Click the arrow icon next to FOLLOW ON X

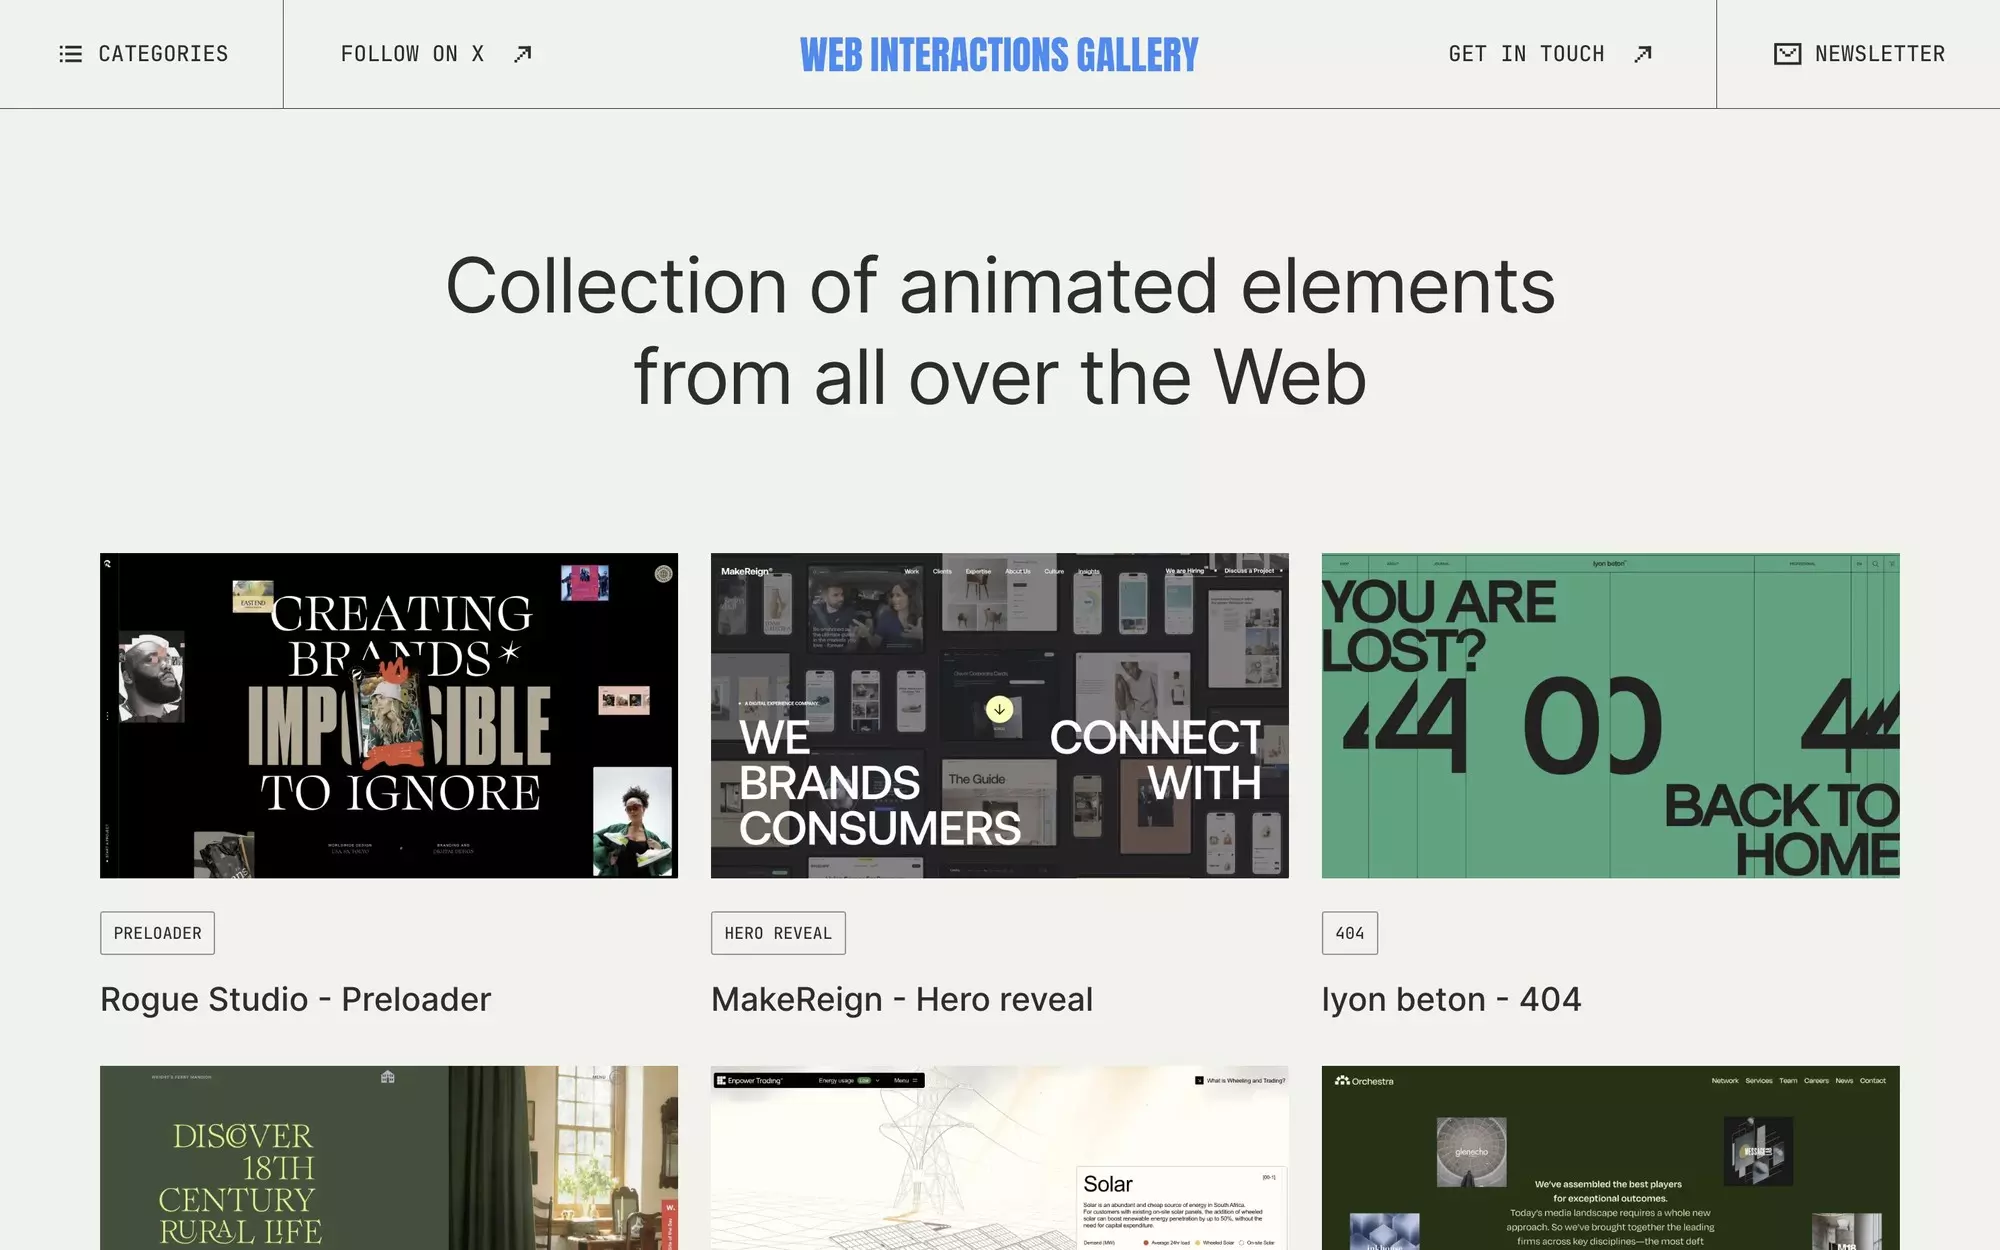(524, 53)
